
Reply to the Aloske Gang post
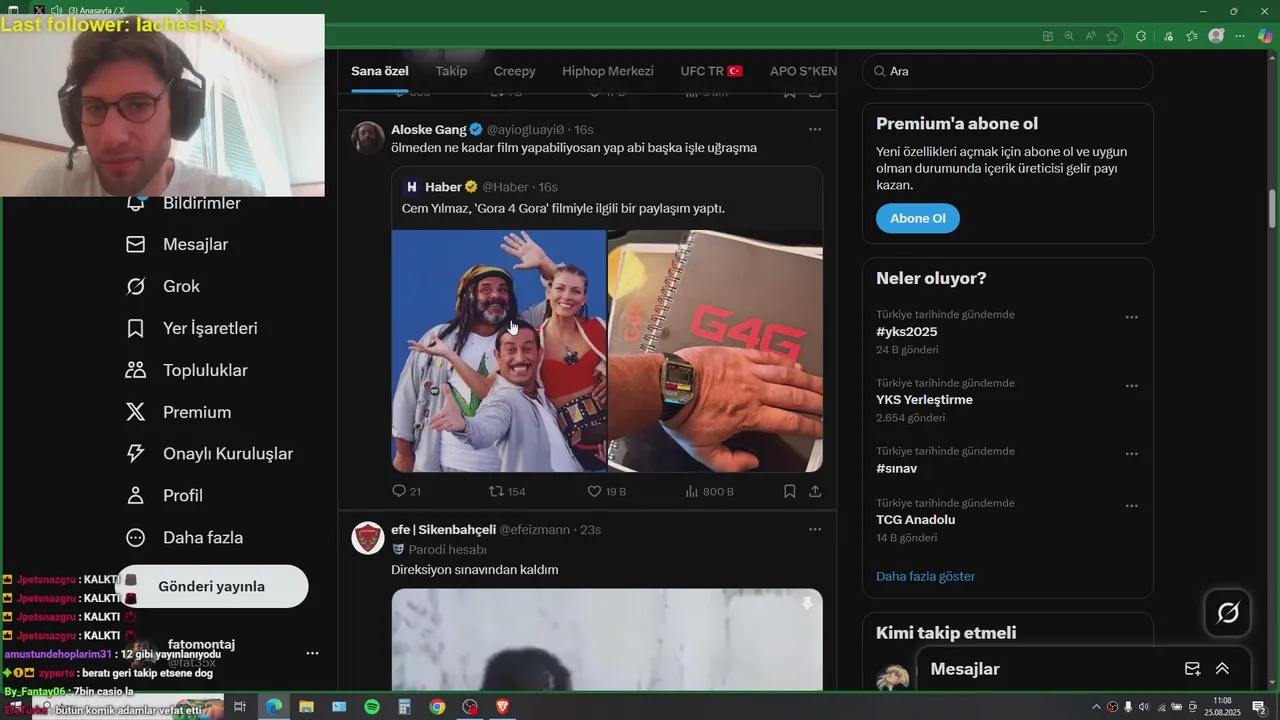406,491
